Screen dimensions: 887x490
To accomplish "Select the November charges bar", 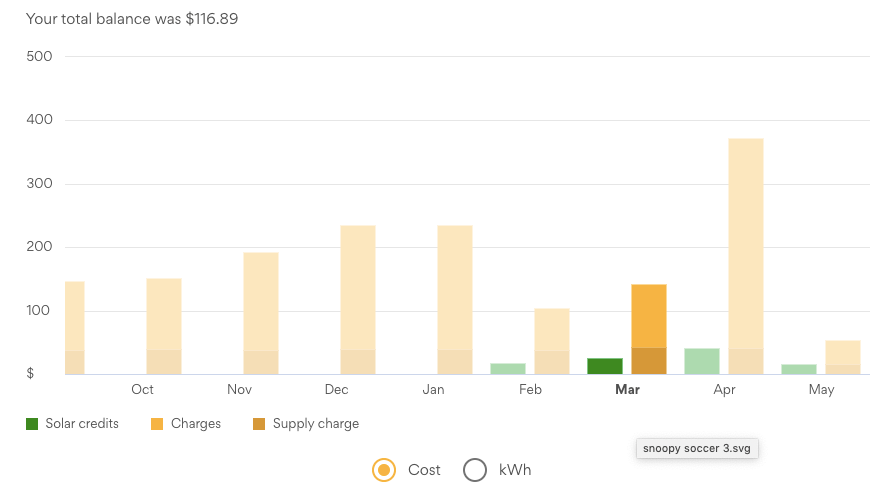I will point(261,300).
